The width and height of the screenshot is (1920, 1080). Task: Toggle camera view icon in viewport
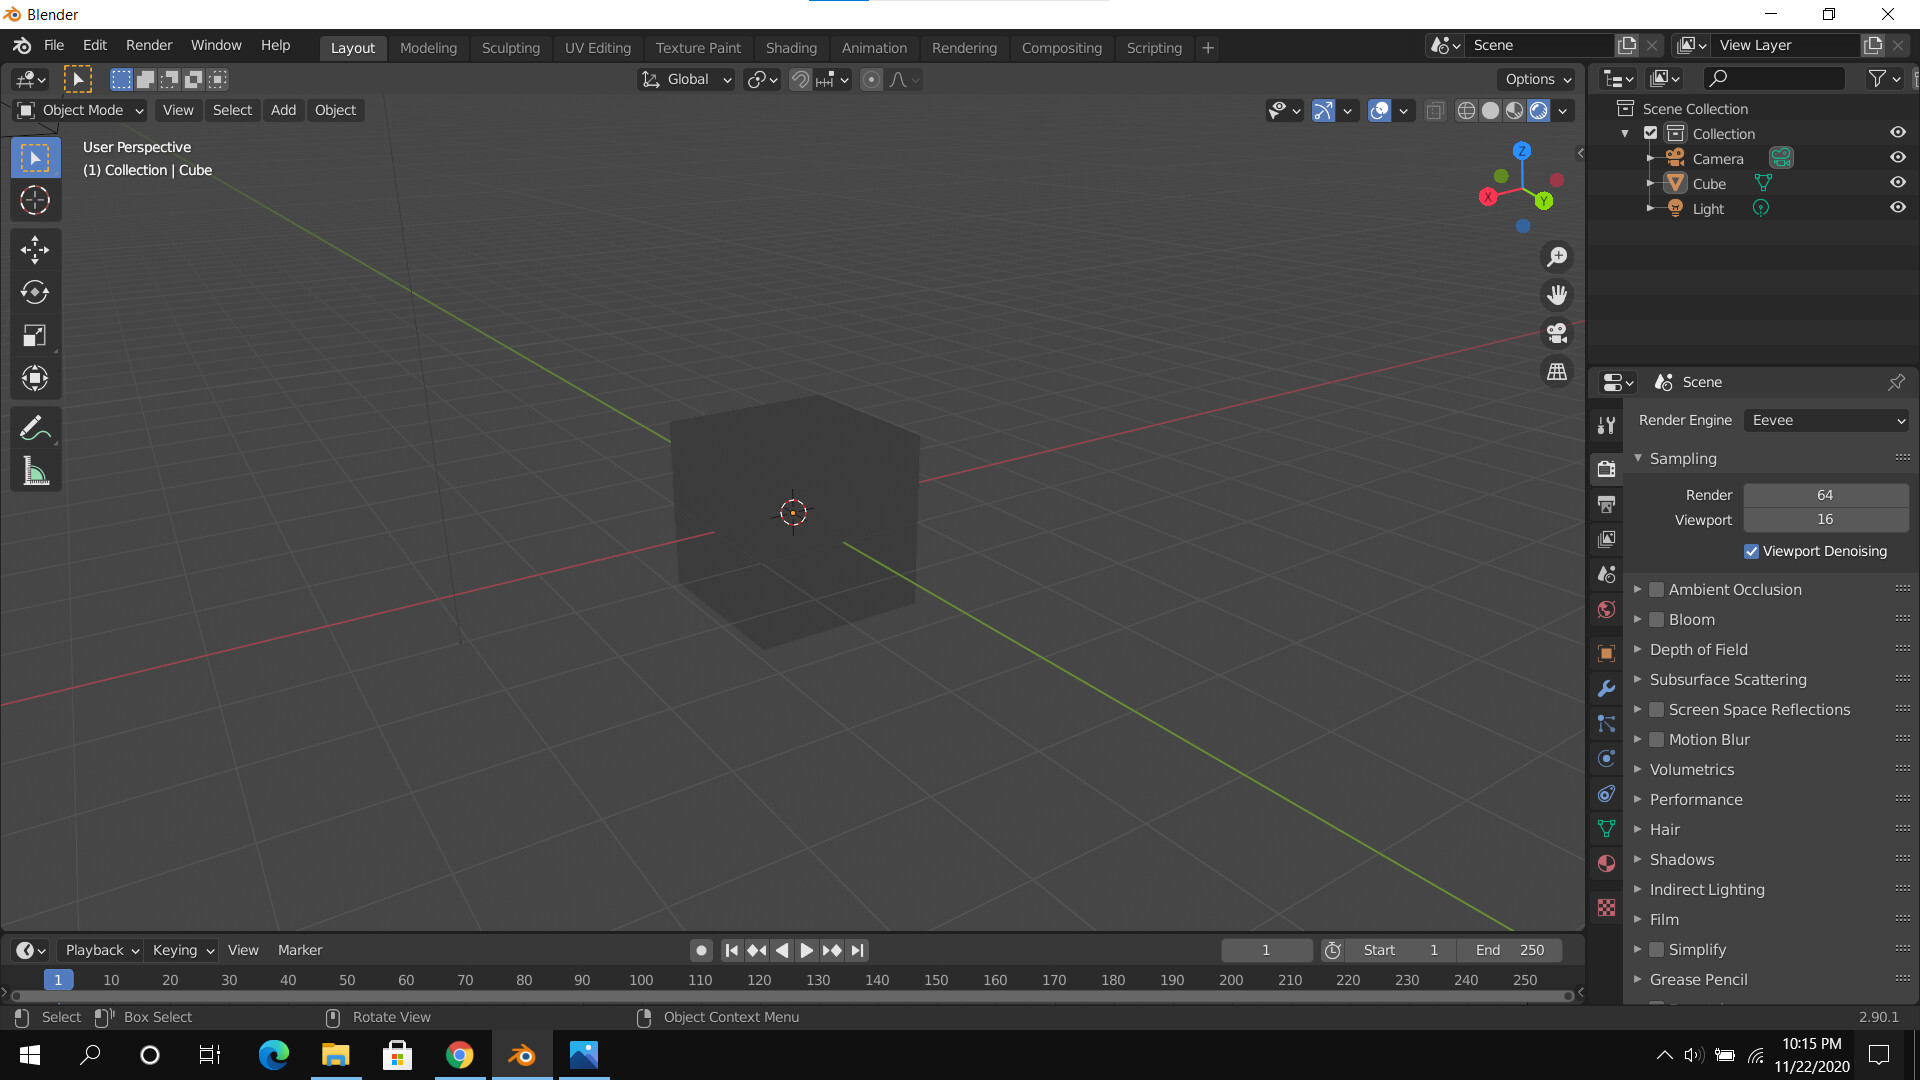tap(1557, 333)
